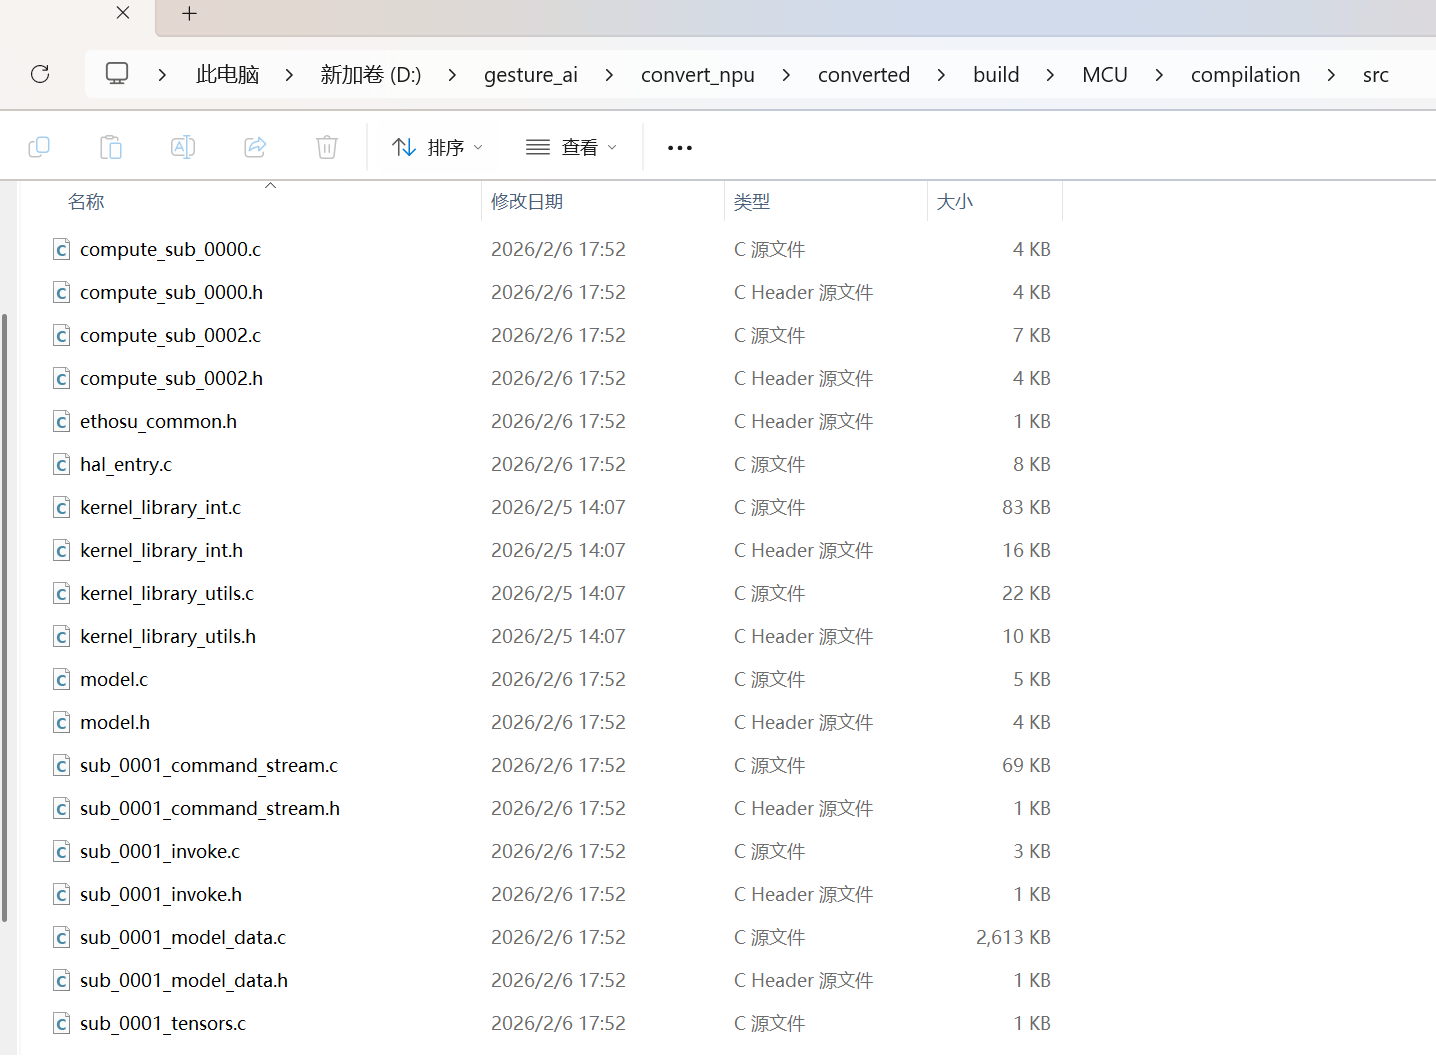The image size is (1436, 1060).
Task: Sort by 修改日期 column header
Action: click(527, 202)
